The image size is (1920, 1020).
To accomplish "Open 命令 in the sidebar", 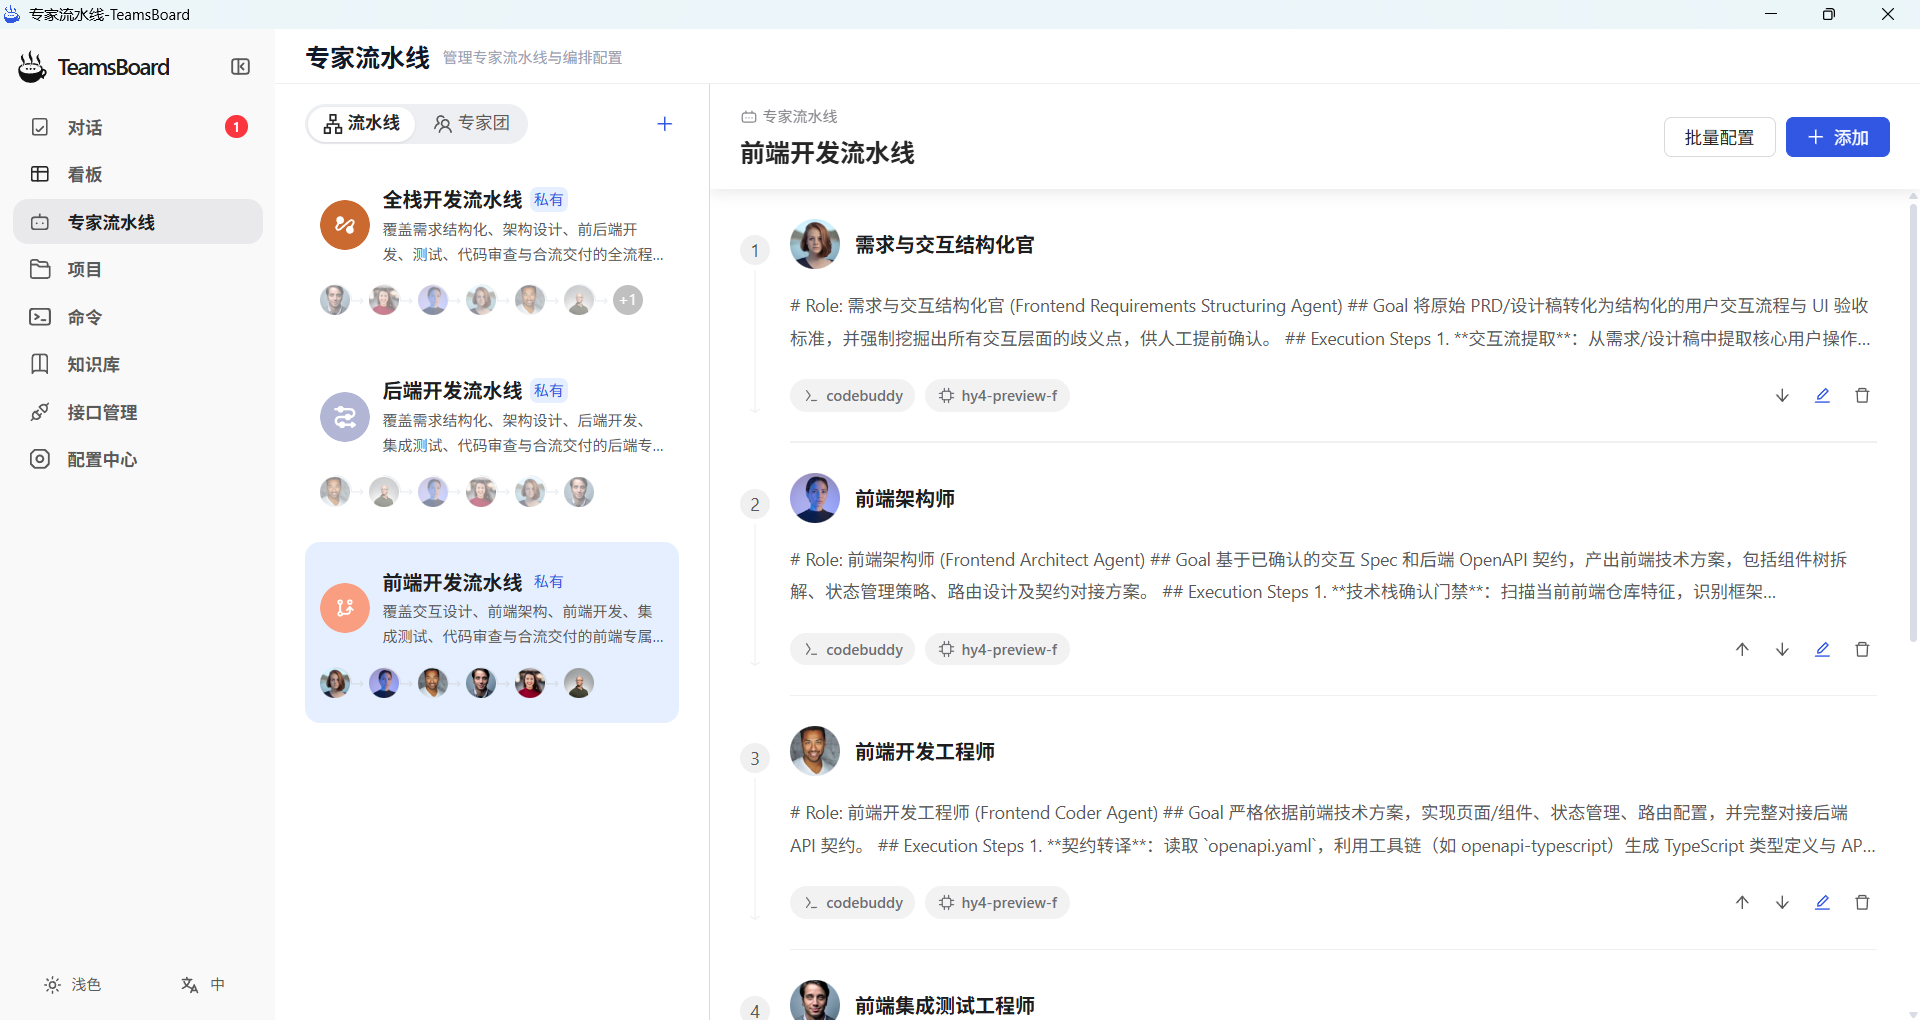I will [138, 317].
